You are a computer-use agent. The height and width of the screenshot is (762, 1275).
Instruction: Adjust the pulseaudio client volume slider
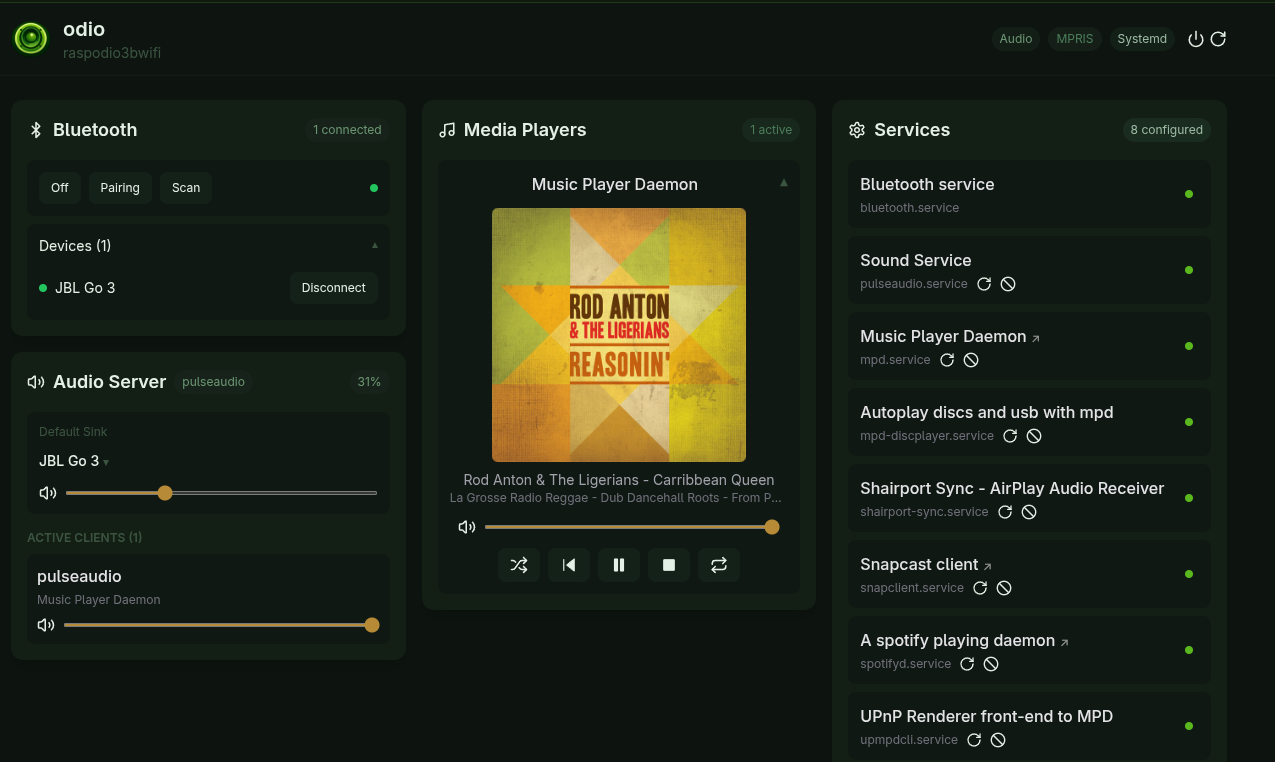click(221, 625)
